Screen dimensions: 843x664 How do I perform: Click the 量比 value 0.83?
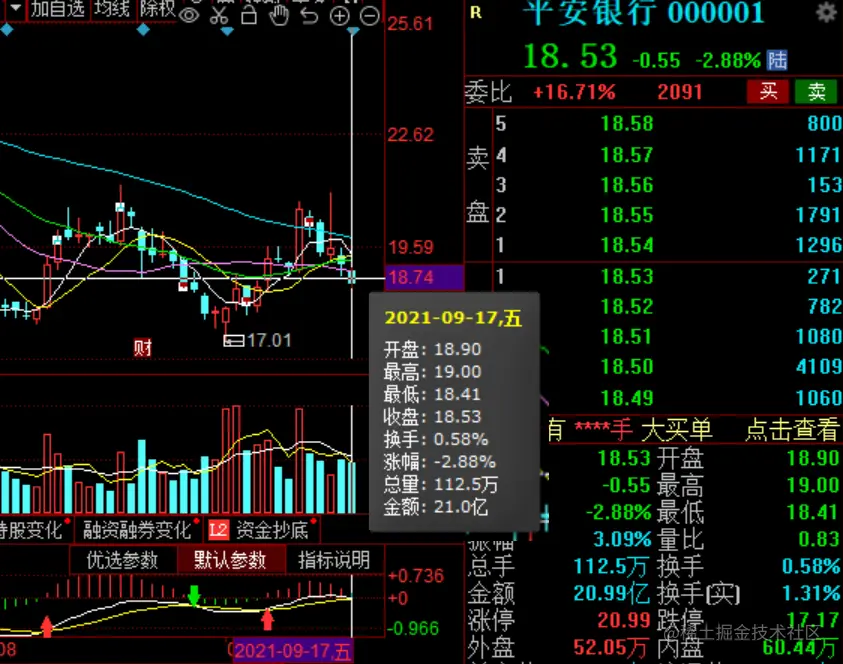pyautogui.click(x=818, y=539)
